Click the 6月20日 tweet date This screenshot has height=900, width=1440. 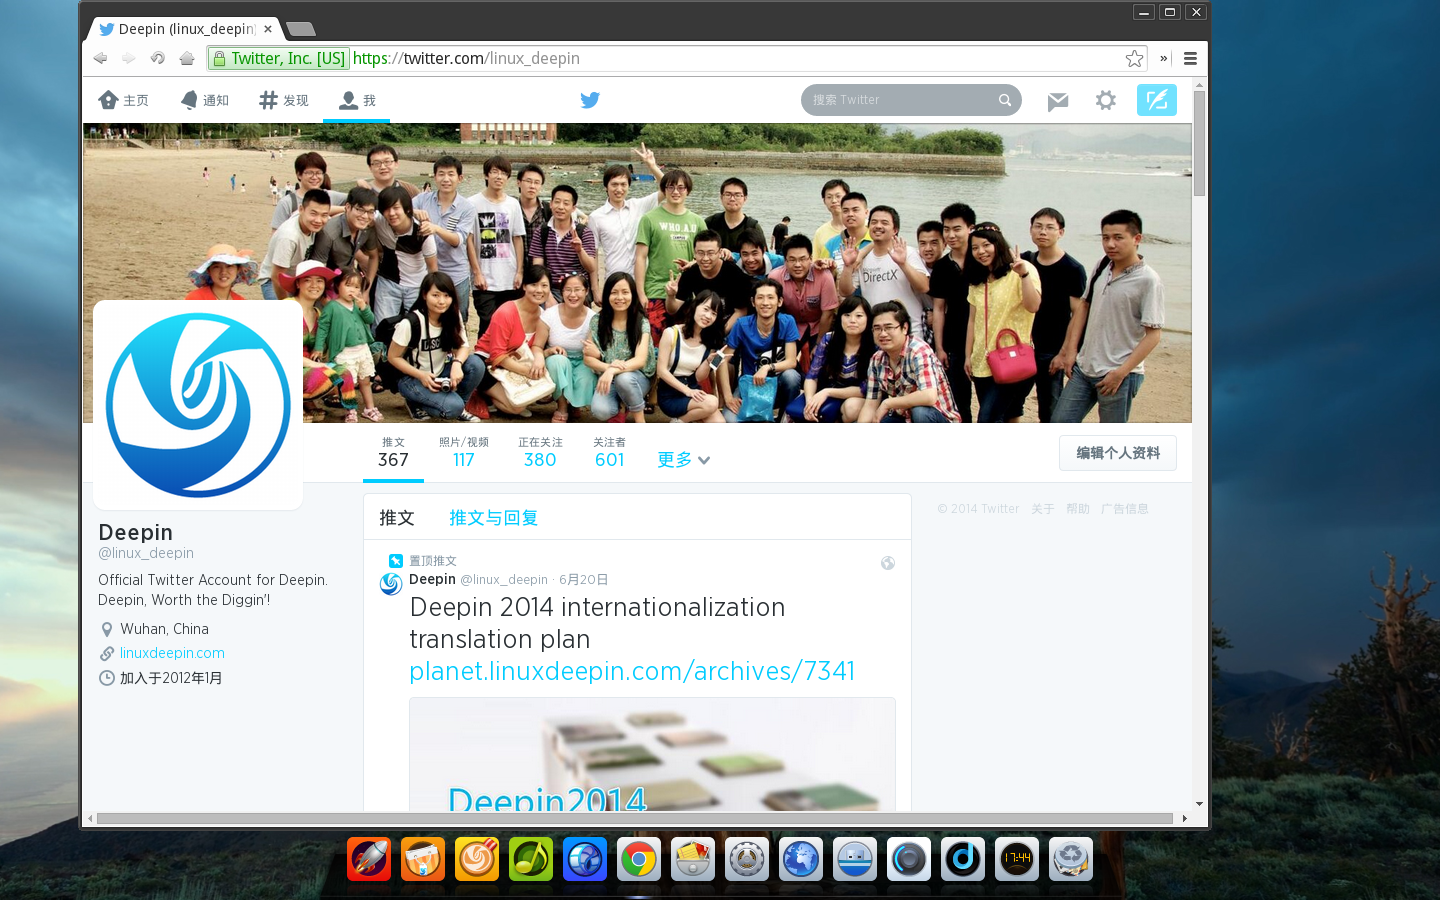584,580
